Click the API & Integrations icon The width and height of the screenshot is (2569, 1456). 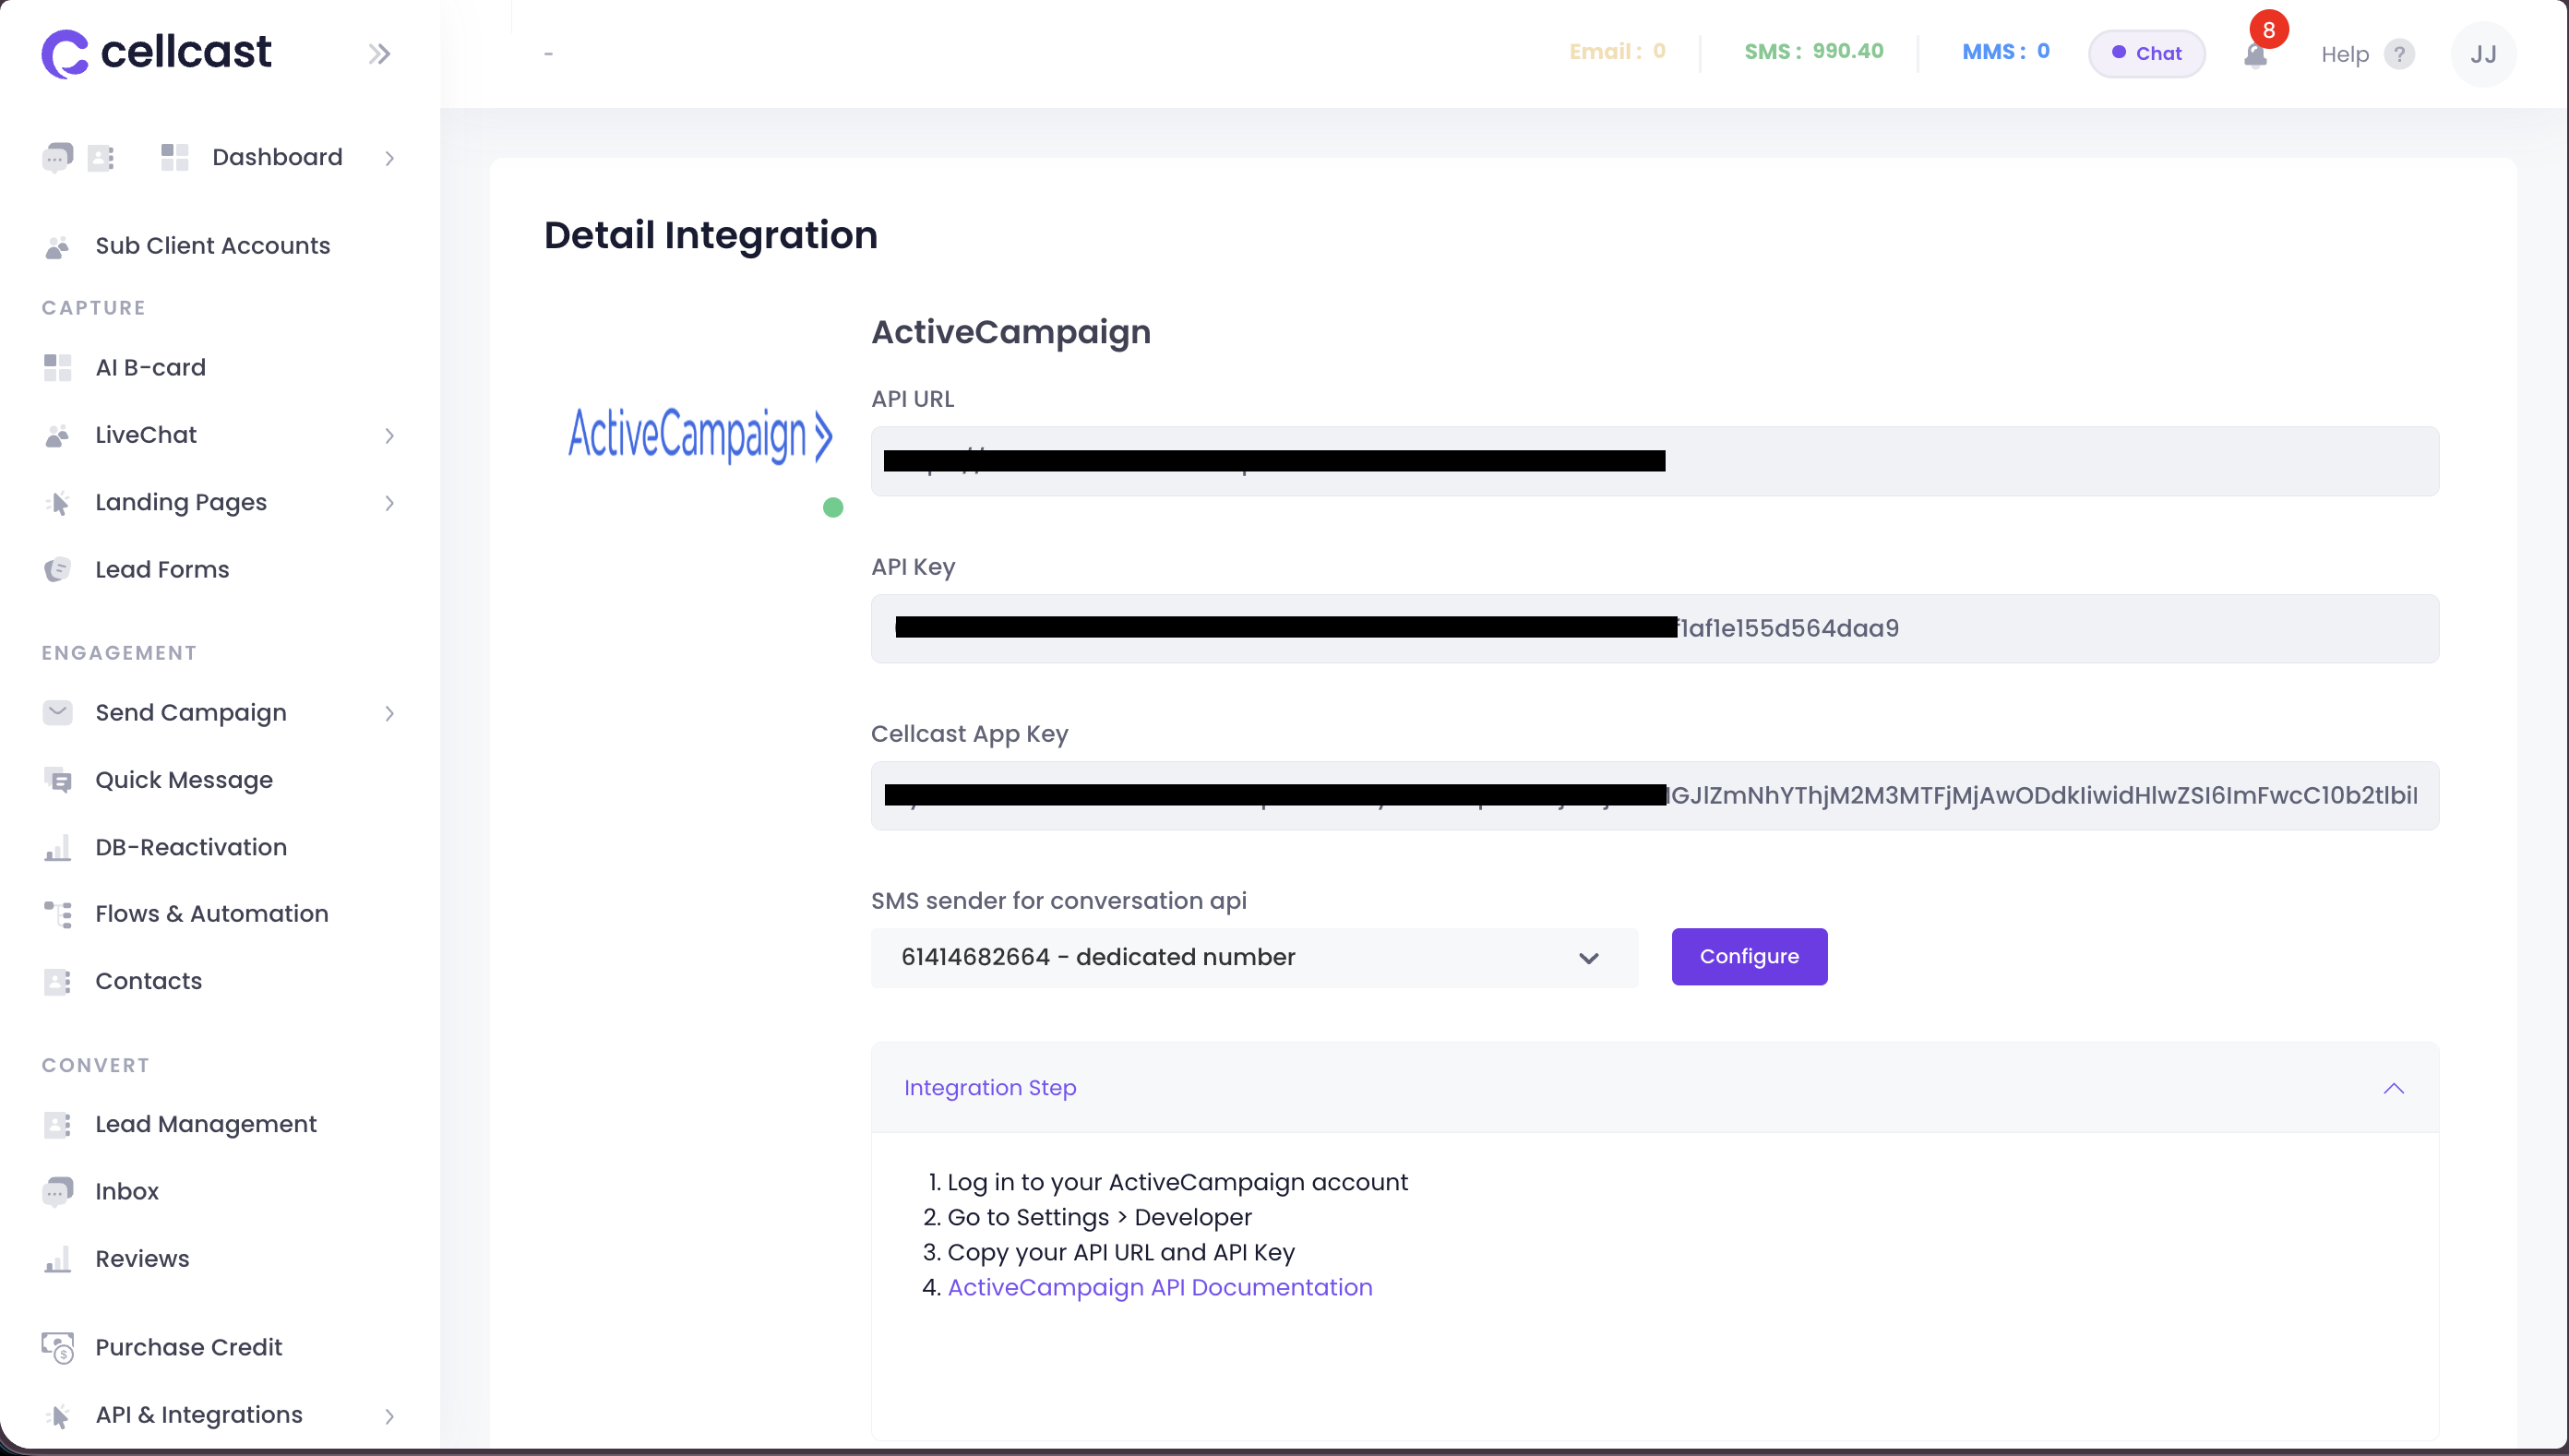[x=57, y=1416]
